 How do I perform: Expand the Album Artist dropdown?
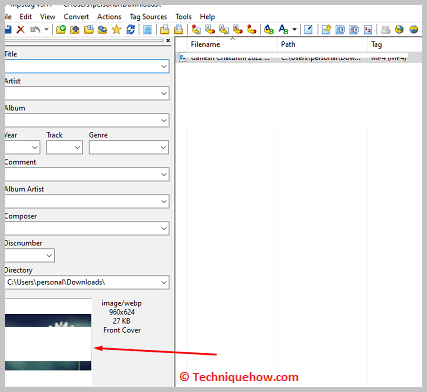tap(164, 201)
